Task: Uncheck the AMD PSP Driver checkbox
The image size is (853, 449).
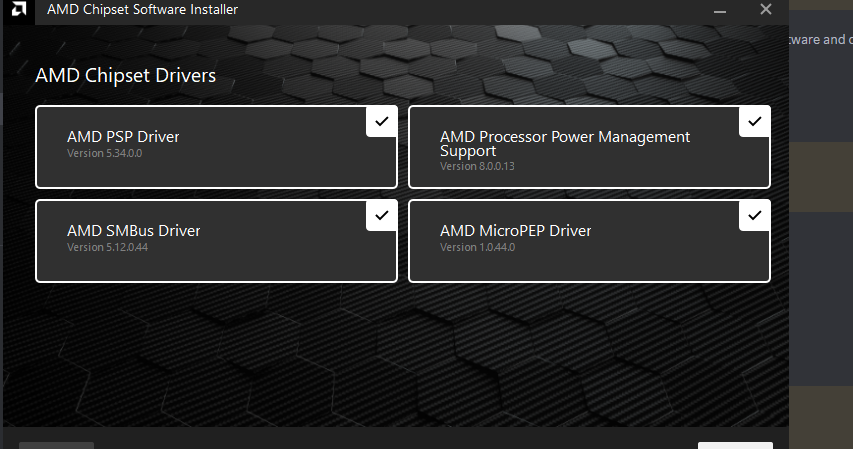Action: click(382, 121)
